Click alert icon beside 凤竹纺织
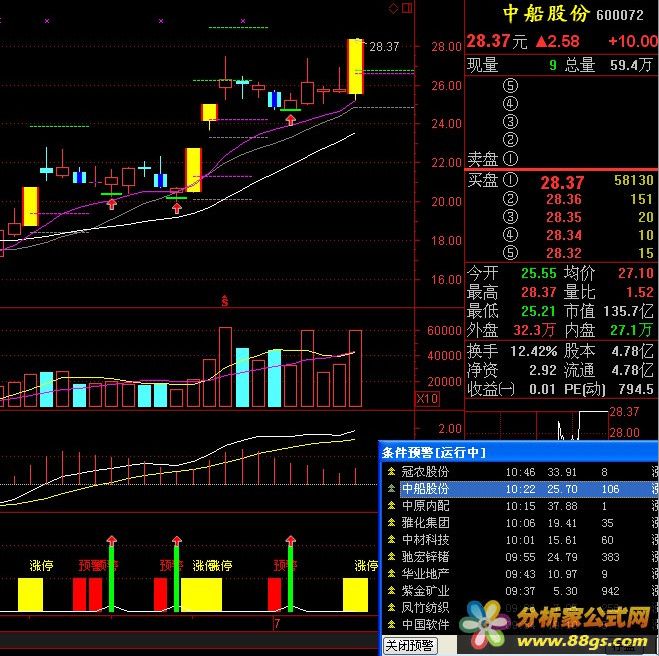 pos(391,608)
